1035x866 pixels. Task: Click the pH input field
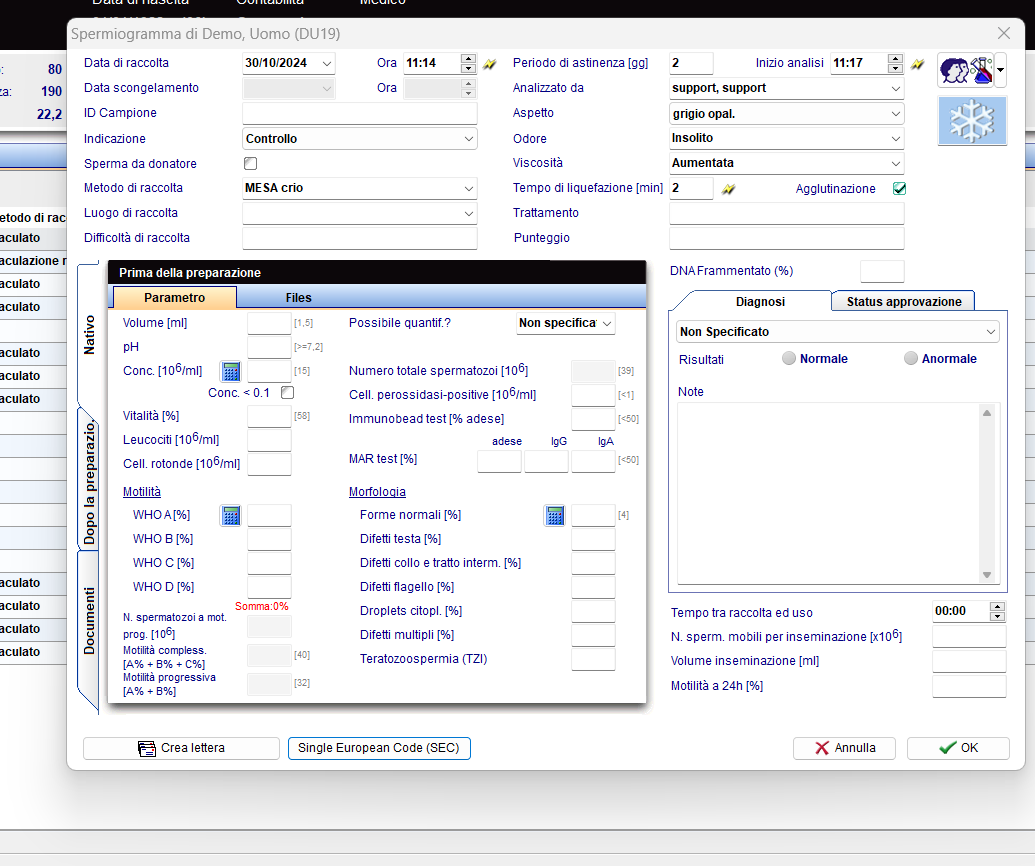(269, 347)
